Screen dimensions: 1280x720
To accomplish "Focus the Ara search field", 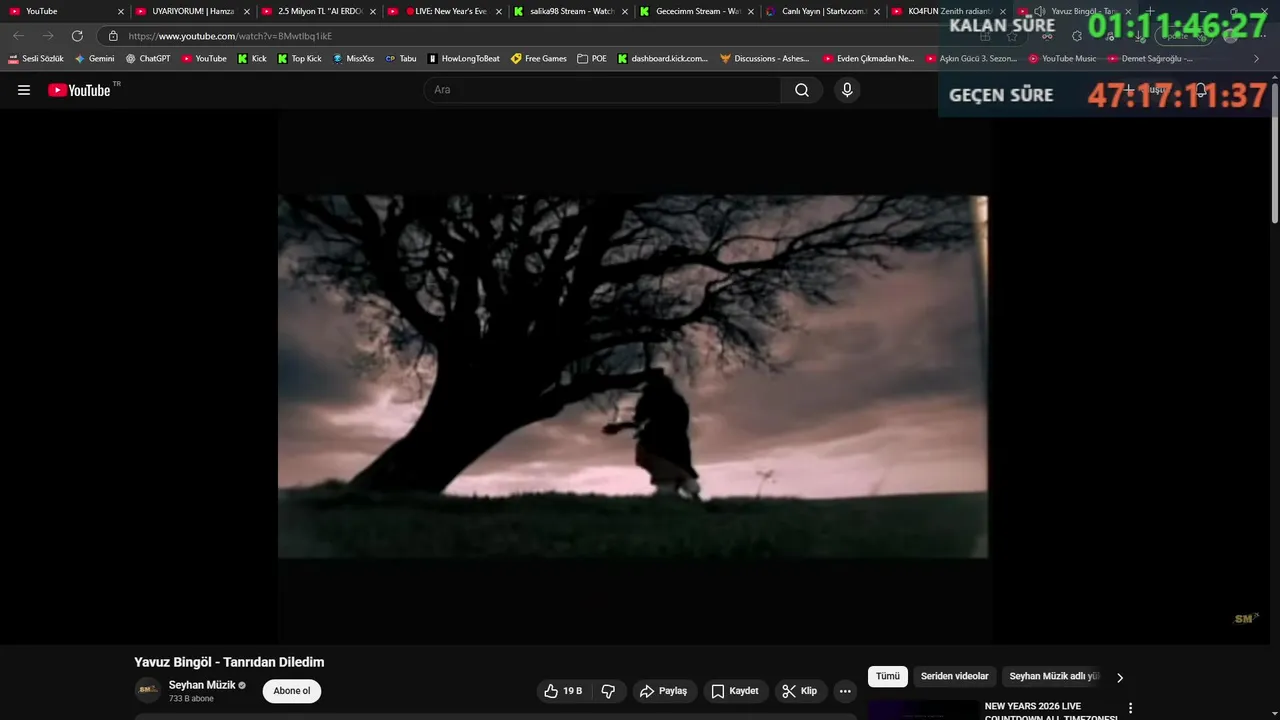I will tap(602, 90).
